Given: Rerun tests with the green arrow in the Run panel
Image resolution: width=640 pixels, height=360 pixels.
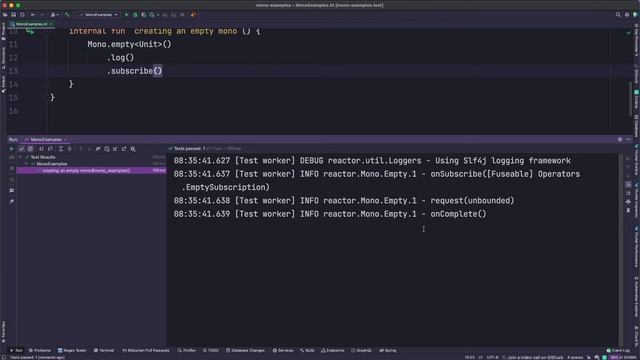Looking at the screenshot, I should [x=11, y=149].
